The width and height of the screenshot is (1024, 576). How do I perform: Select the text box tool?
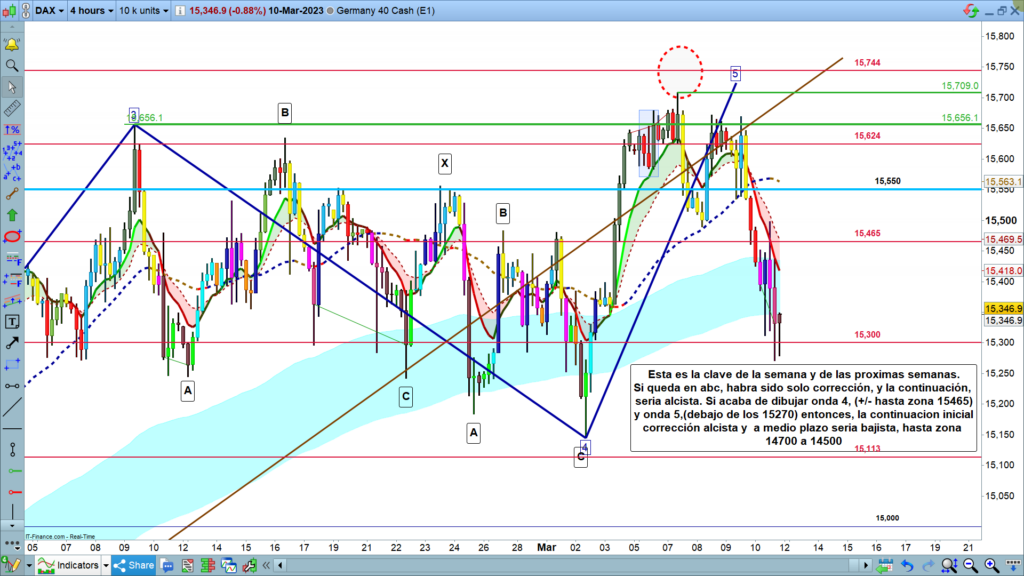pyautogui.click(x=12, y=322)
